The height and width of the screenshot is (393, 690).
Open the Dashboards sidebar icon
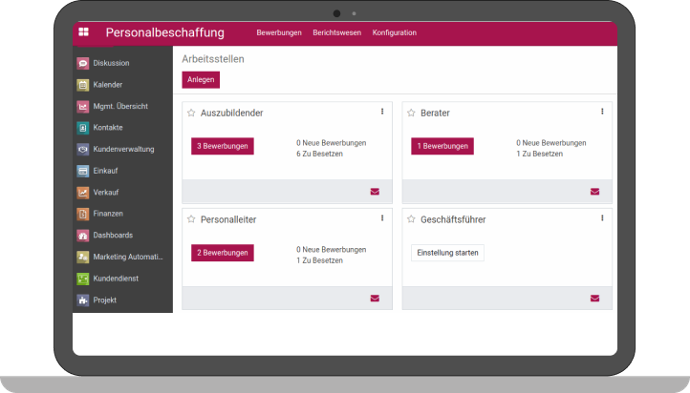pyautogui.click(x=83, y=235)
